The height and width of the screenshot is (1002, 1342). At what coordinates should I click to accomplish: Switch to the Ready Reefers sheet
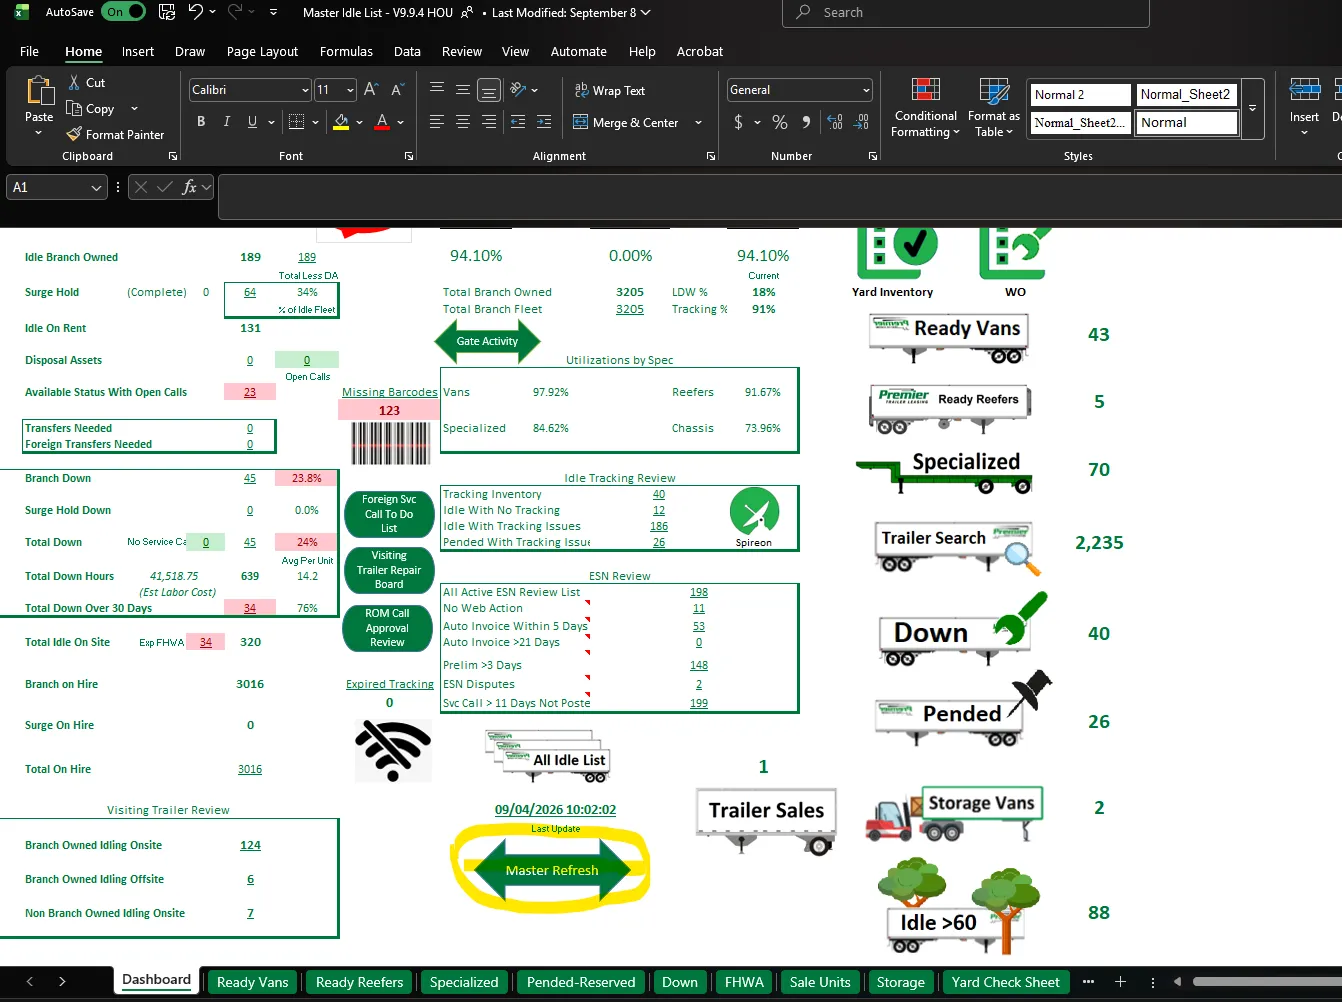pos(359,982)
